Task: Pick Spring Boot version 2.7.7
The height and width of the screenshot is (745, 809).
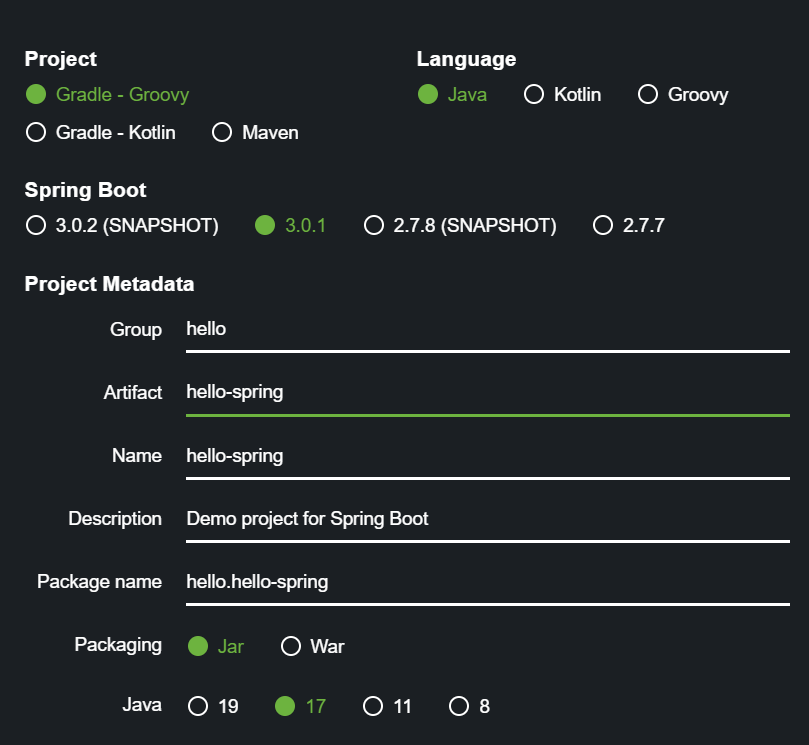Action: [603, 225]
